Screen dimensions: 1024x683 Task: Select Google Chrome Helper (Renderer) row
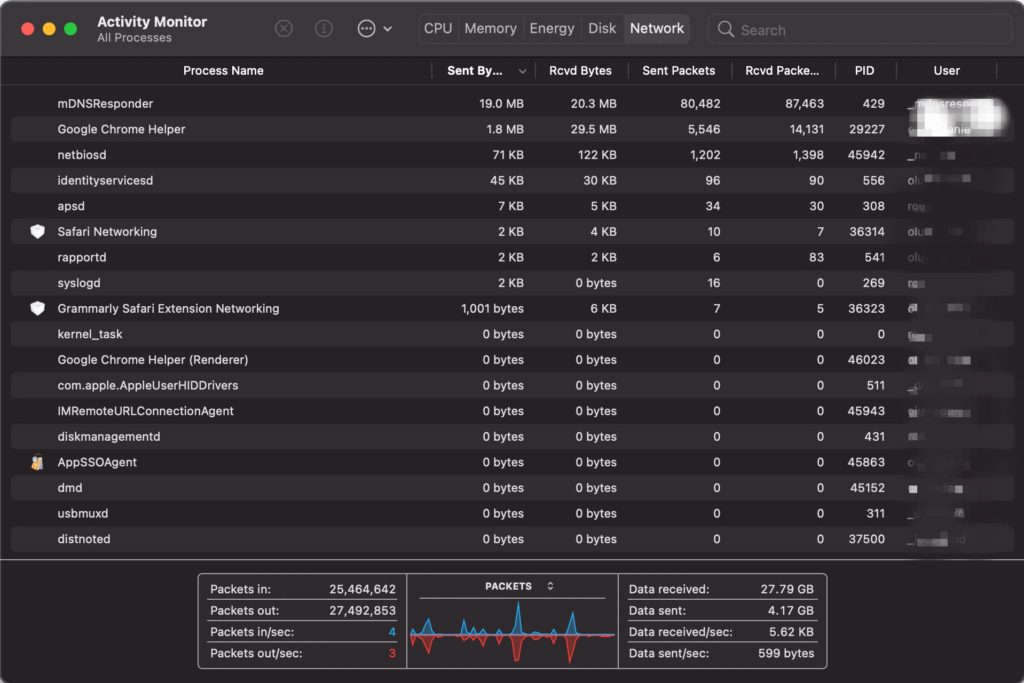tap(512, 360)
